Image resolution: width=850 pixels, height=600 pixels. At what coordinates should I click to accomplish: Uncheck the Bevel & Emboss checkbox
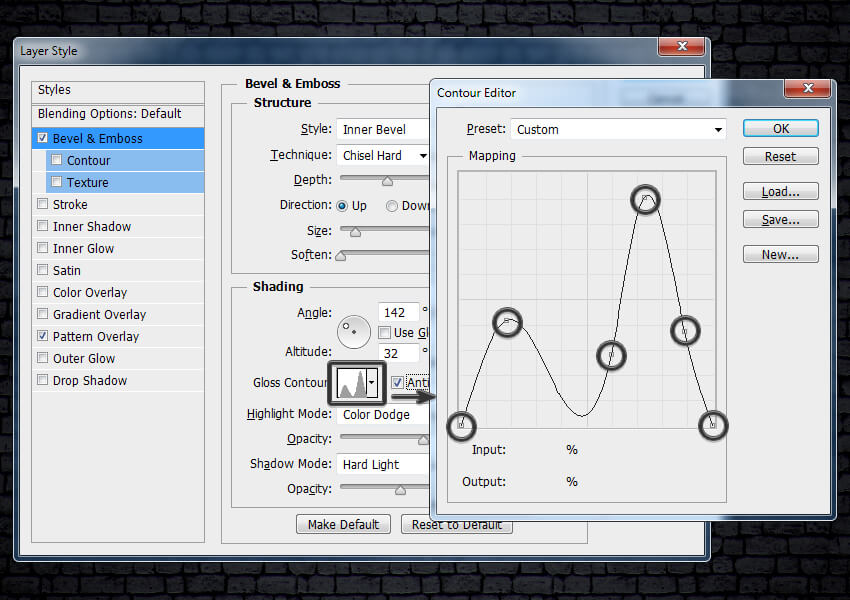click(x=42, y=139)
